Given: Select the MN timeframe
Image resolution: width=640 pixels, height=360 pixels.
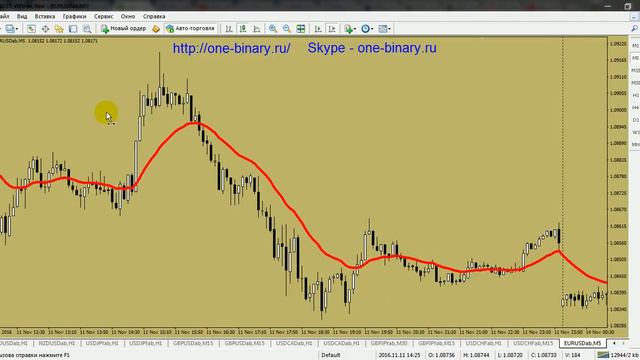Looking at the screenshot, I should tap(636, 144).
